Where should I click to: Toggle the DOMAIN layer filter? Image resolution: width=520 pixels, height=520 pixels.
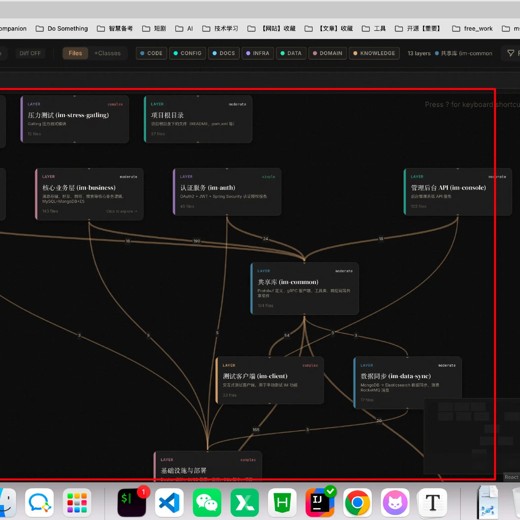pos(328,53)
